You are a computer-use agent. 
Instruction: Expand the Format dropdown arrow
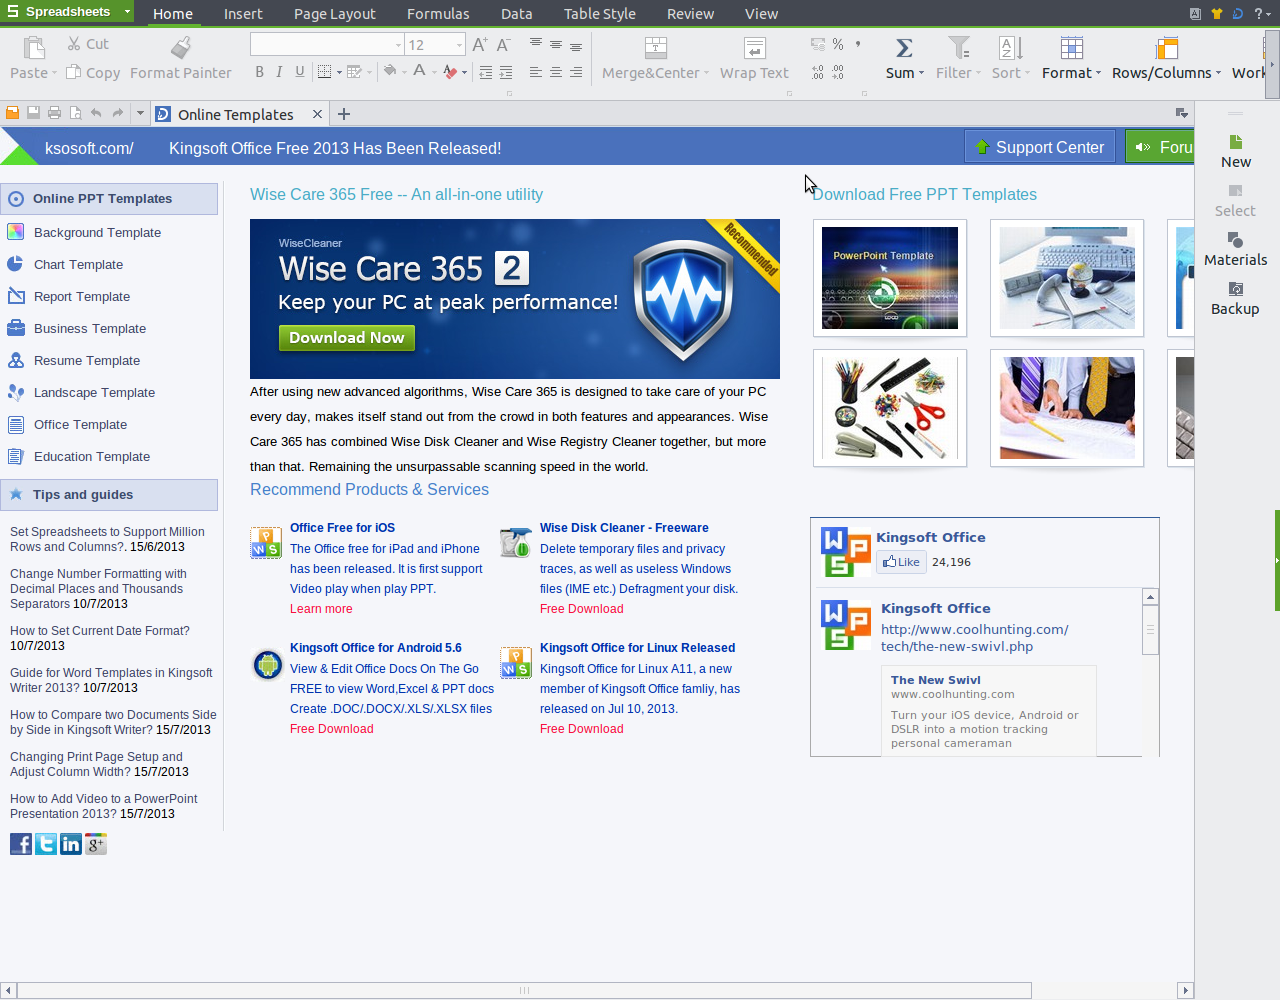1098,73
